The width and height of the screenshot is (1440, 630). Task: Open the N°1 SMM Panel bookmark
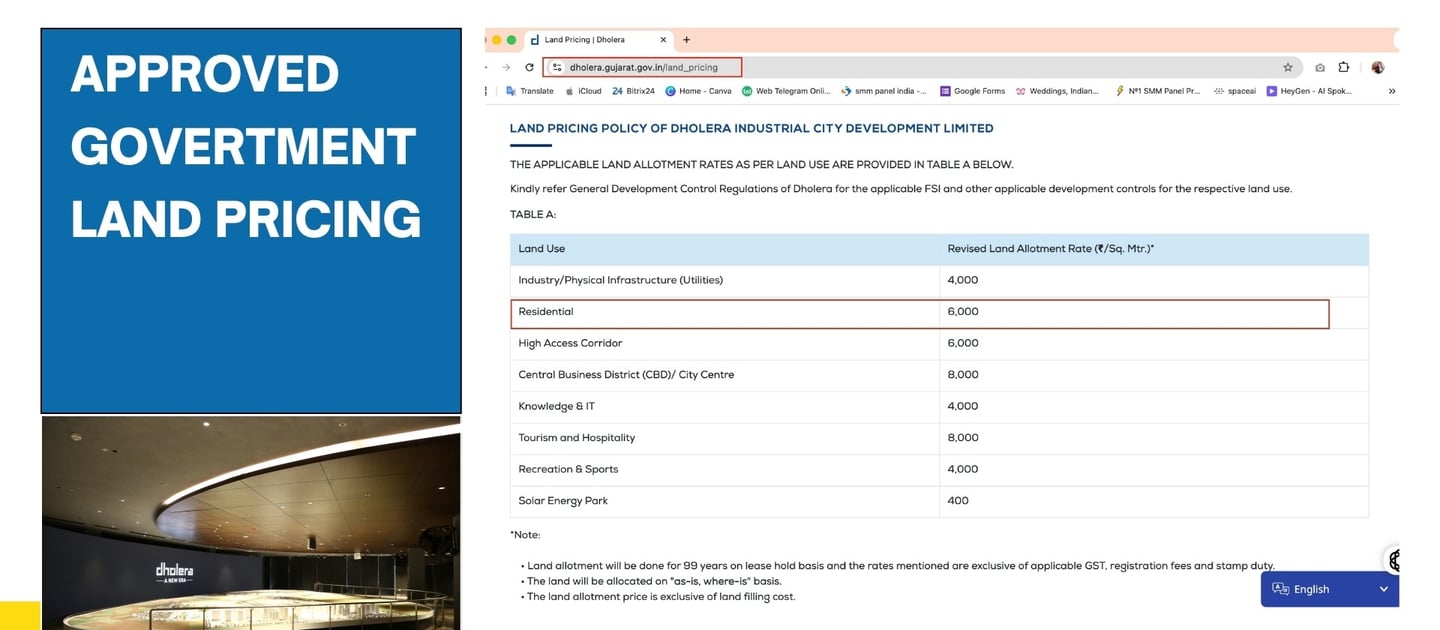coord(1157,91)
